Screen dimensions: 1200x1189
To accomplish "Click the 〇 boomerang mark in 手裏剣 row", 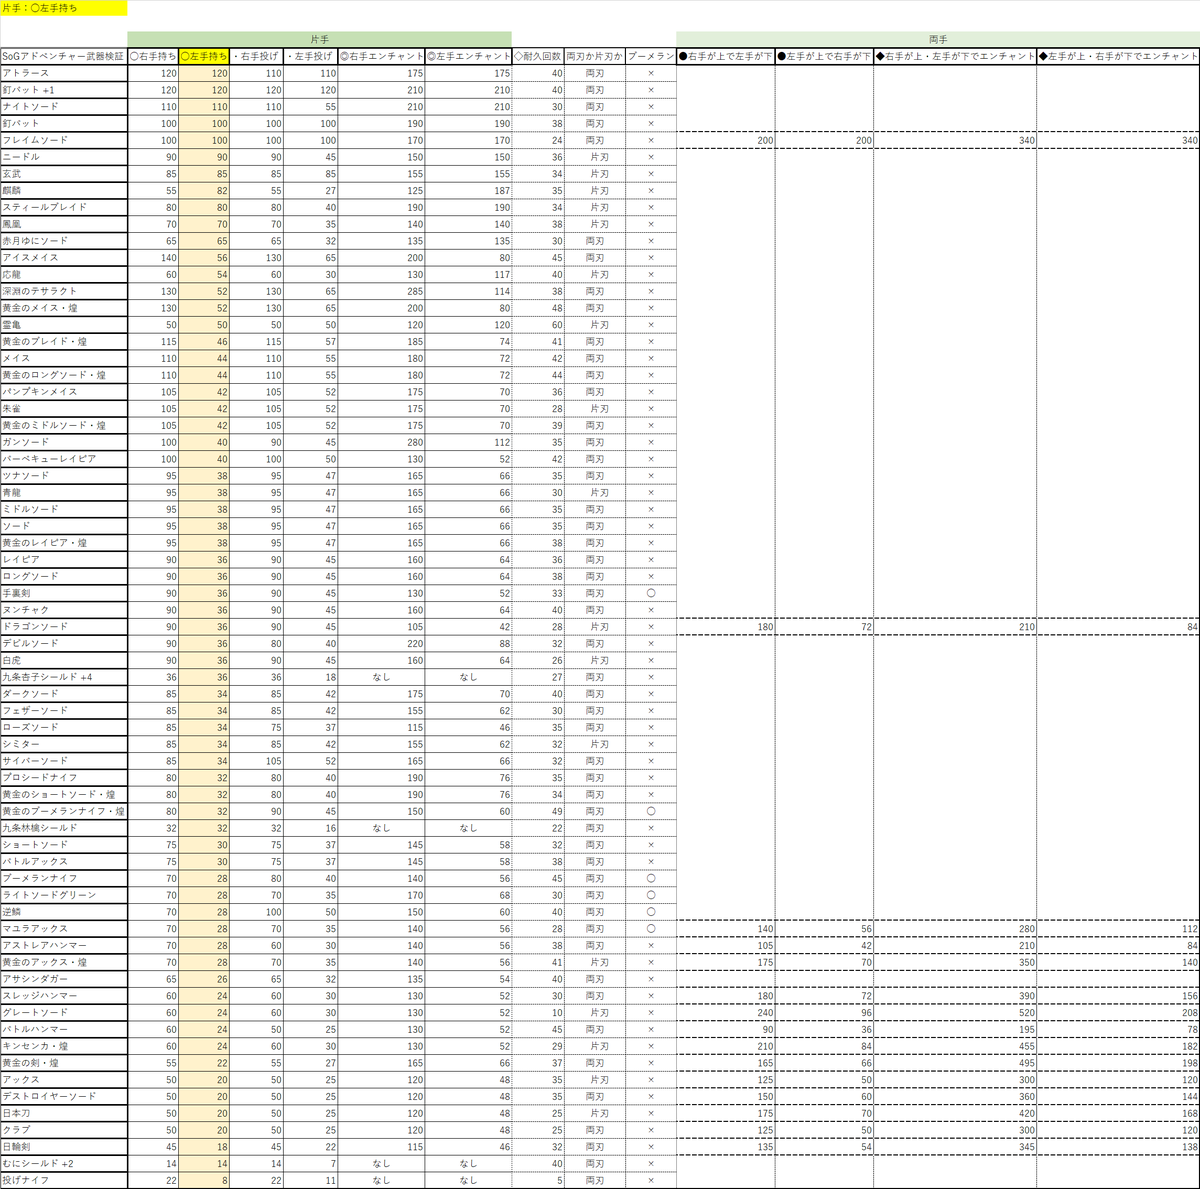I will 651,593.
